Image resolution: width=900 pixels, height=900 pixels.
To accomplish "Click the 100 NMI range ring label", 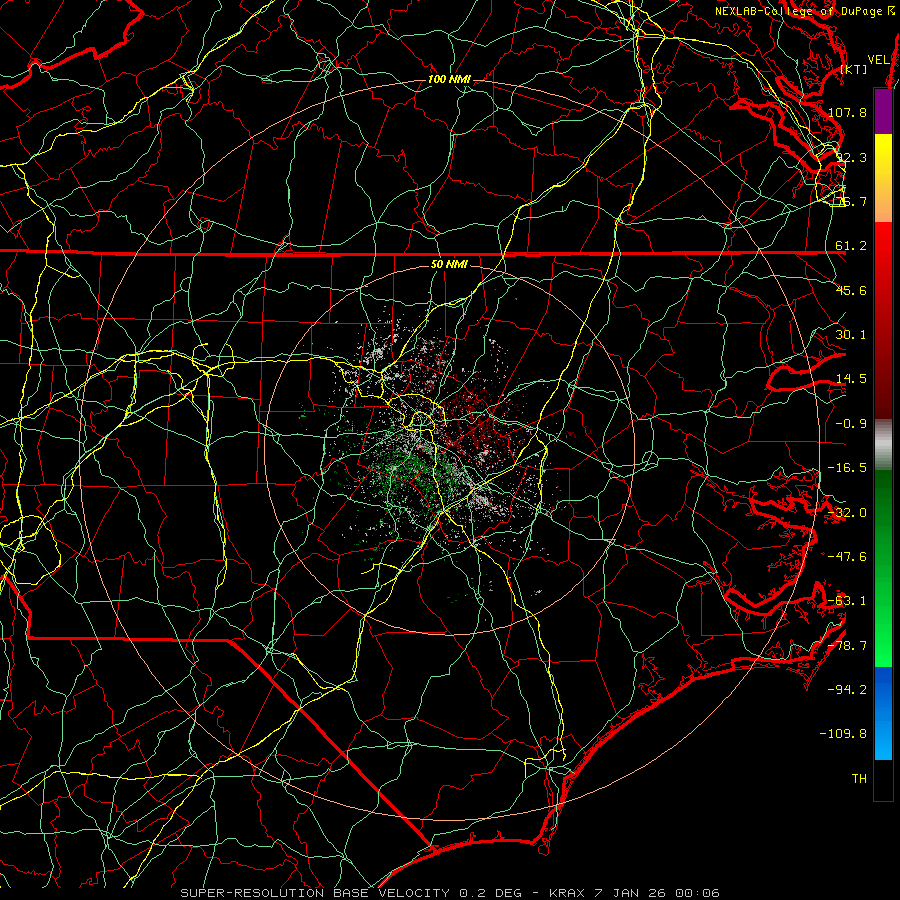I will pos(449,79).
